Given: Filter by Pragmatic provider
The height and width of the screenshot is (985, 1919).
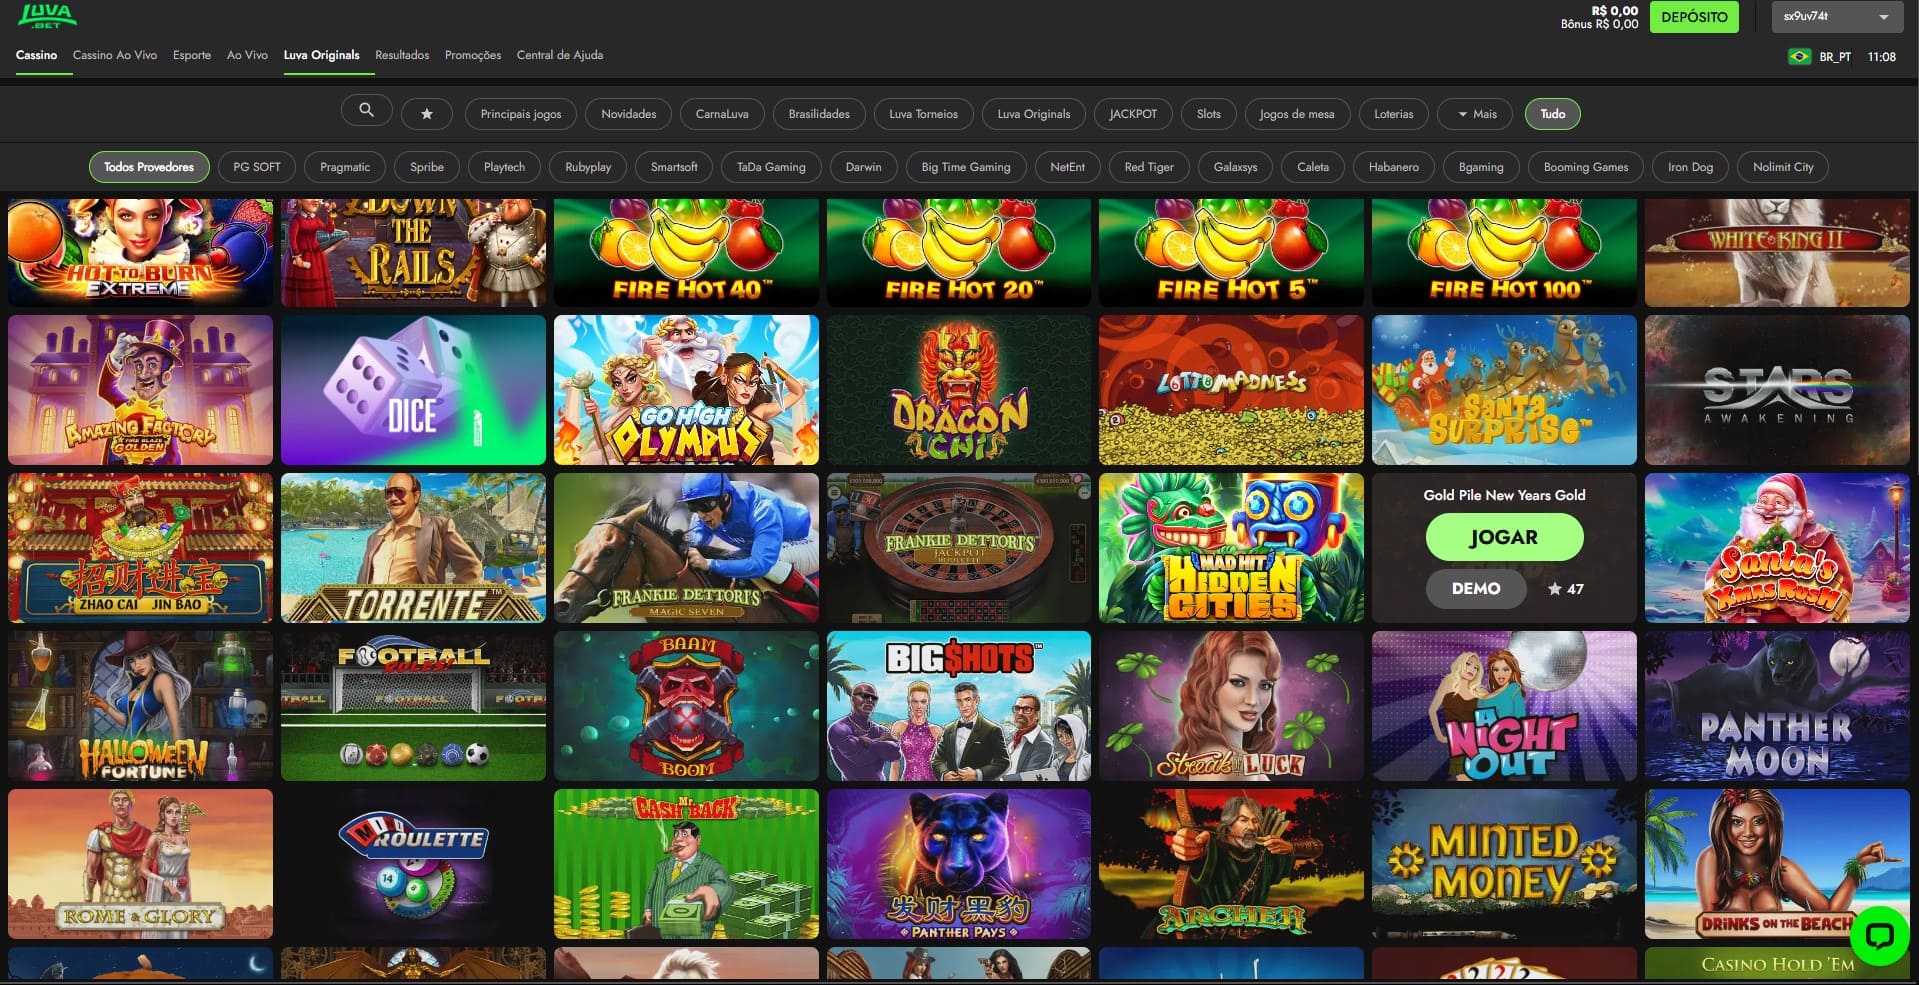Looking at the screenshot, I should pyautogui.click(x=345, y=167).
